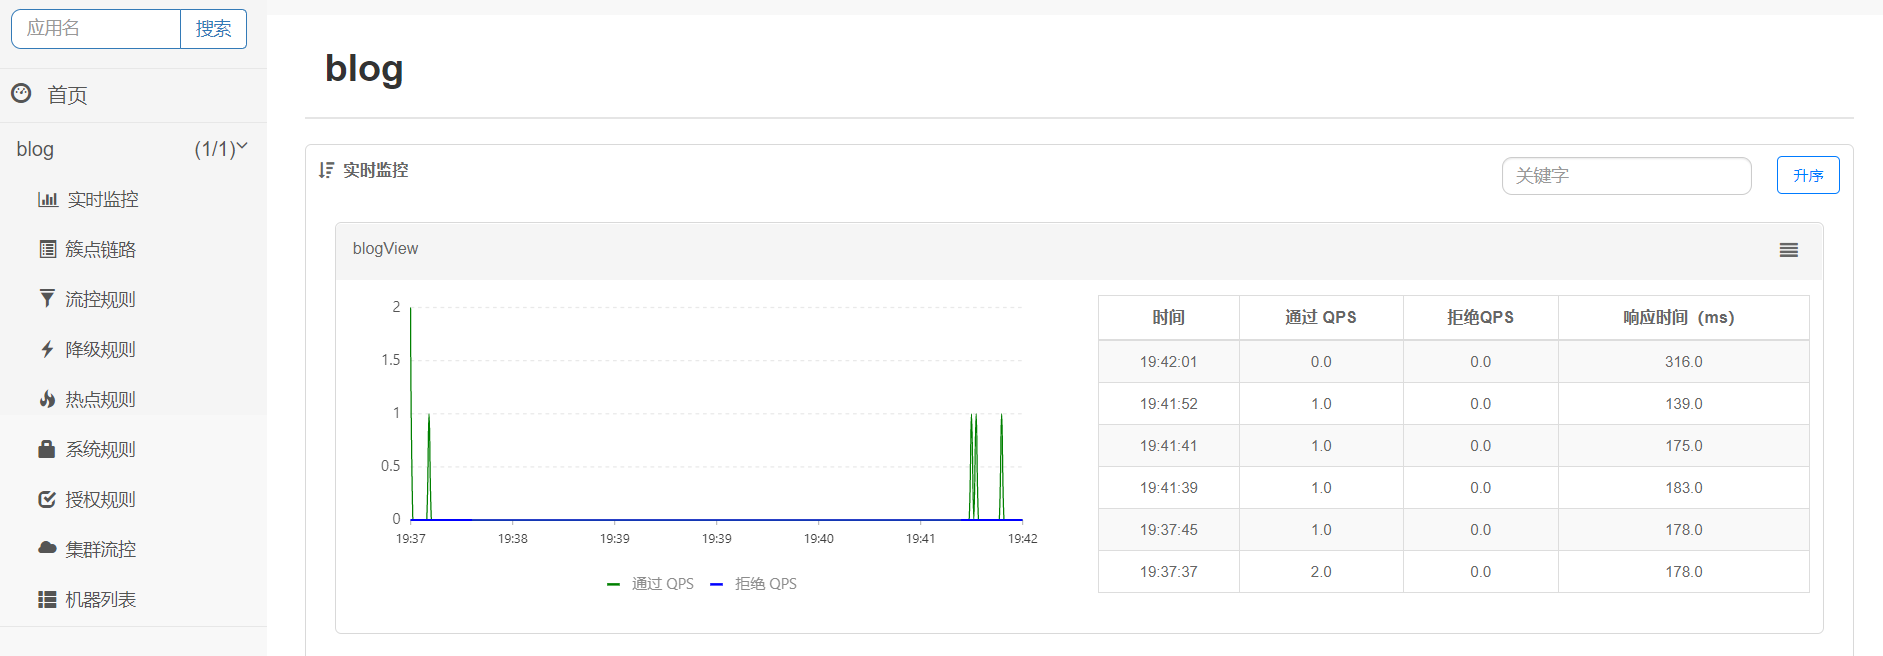This screenshot has width=1883, height=656.
Task: Select the funnel icon for 流控规则
Action: click(x=47, y=299)
